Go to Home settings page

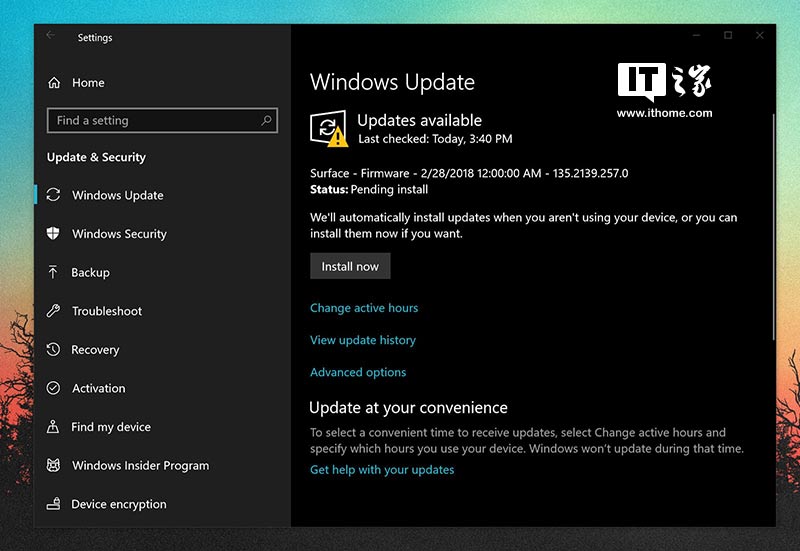click(x=88, y=83)
